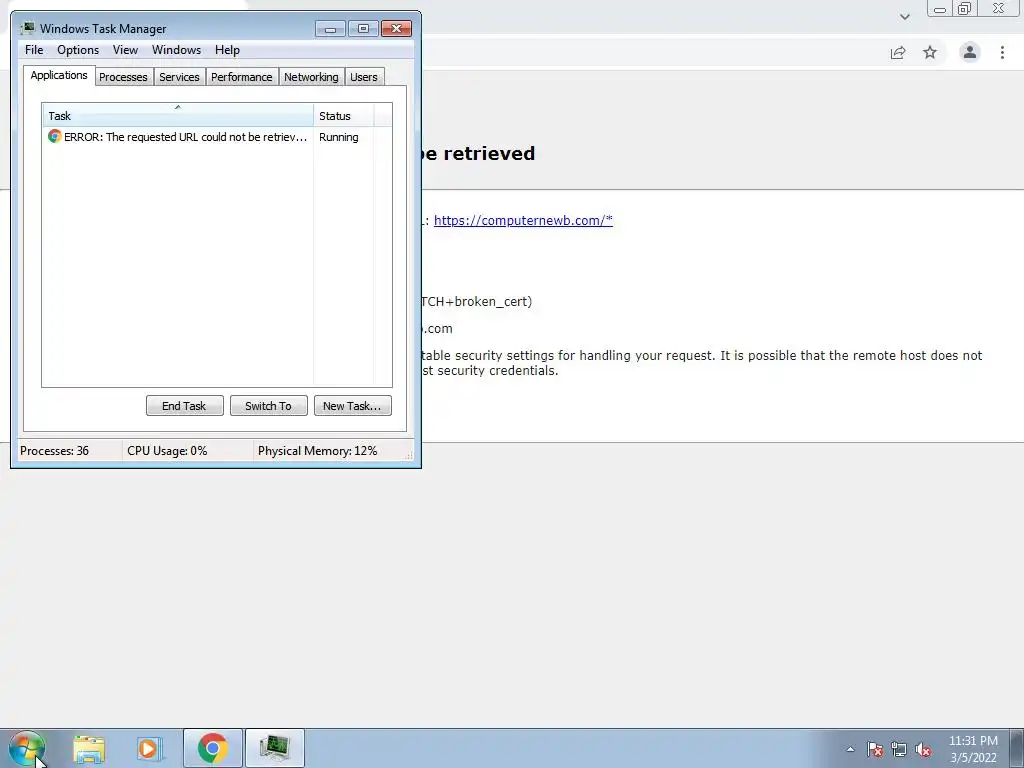1024x768 pixels.
Task: Click the Task Manager resize grip
Action: click(409, 455)
